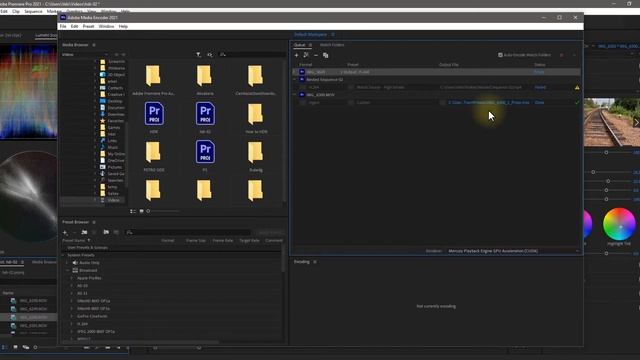Open the File menu in Media Encoder

(63, 26)
